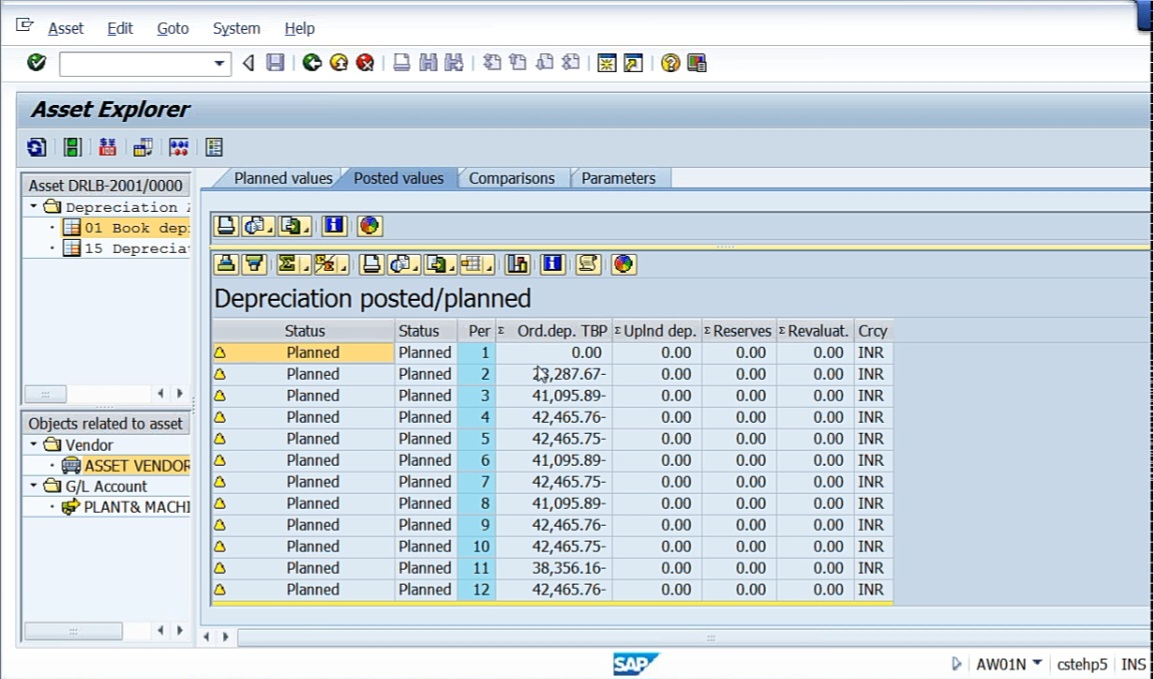
Task: Click the blue Info icon beside the bar chart icon
Action: click(x=552, y=264)
